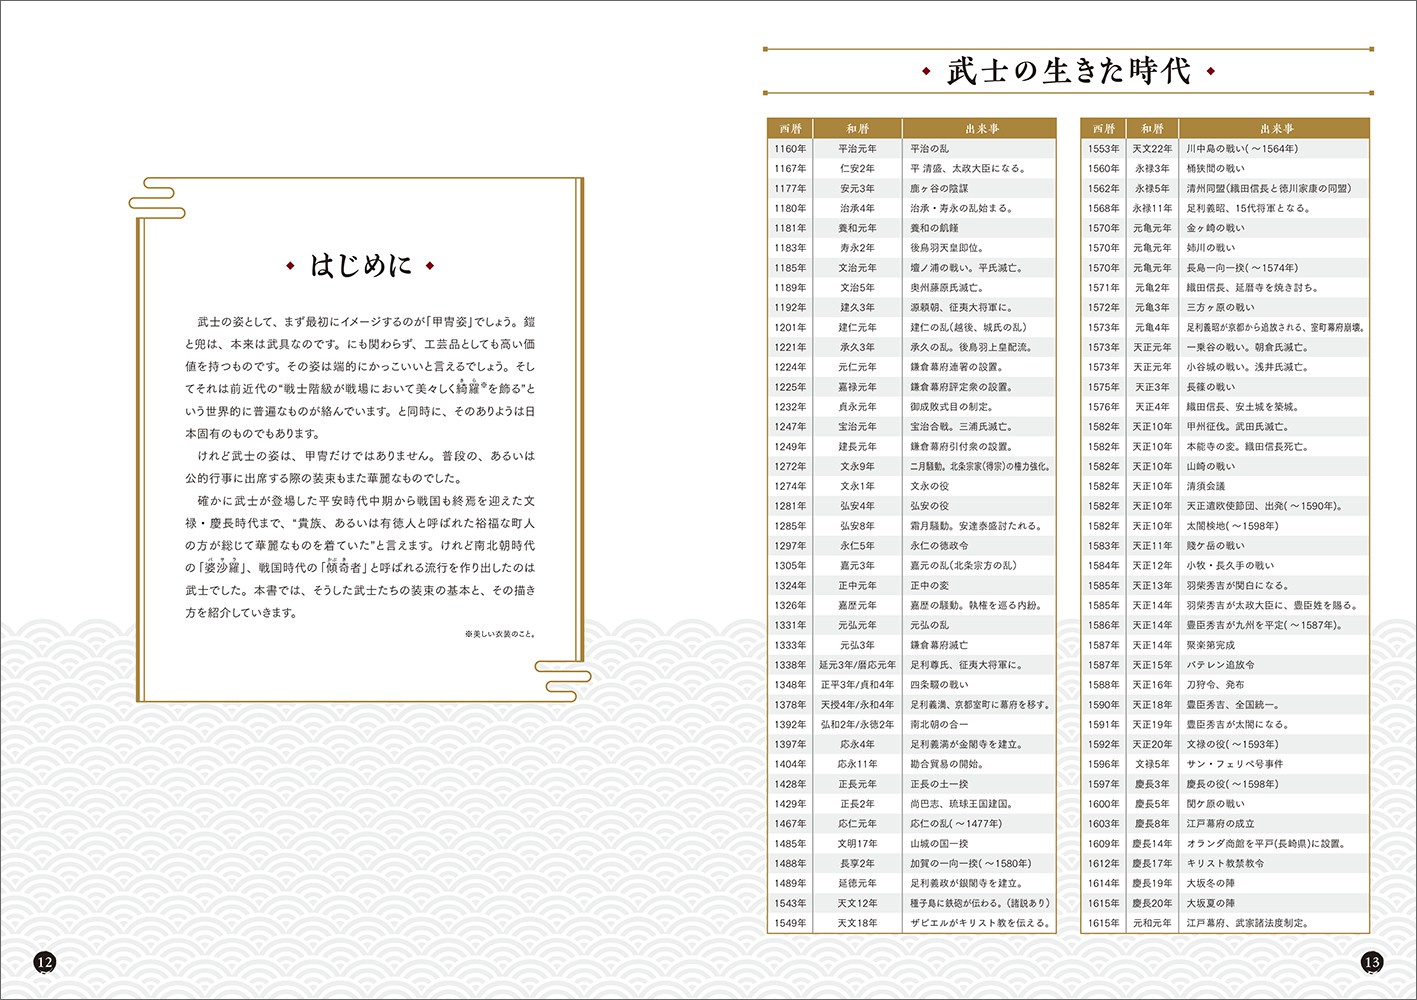Click the 関ケ原の戦い event for 1600年
The height and width of the screenshot is (1000, 1417).
point(1215,804)
